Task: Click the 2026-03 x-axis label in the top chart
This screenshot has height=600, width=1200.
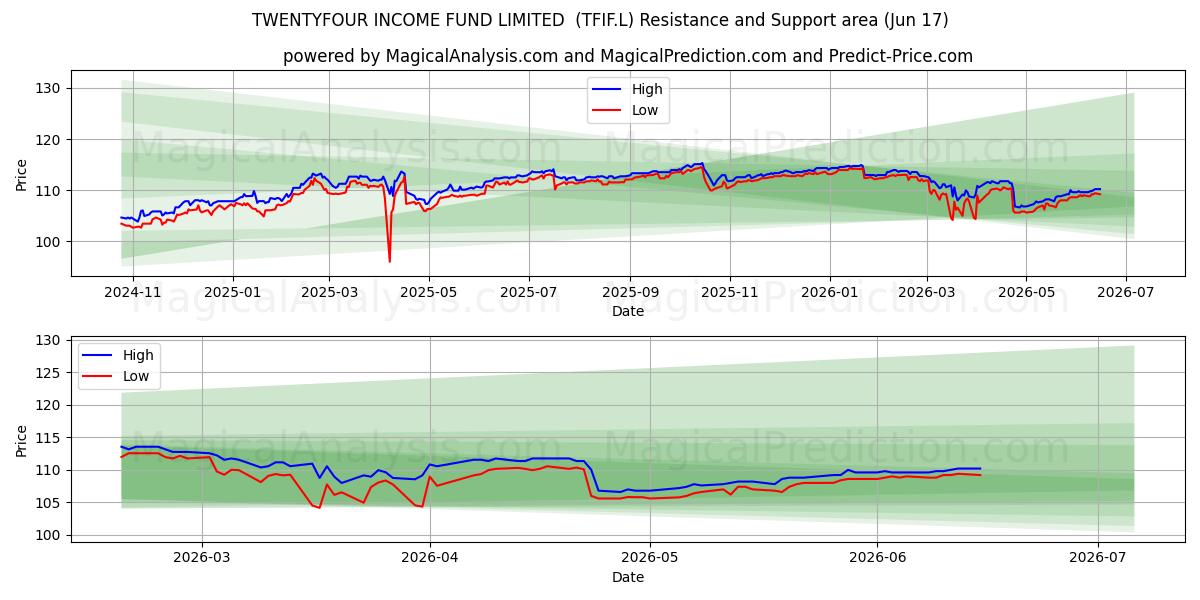Action: pos(926,293)
